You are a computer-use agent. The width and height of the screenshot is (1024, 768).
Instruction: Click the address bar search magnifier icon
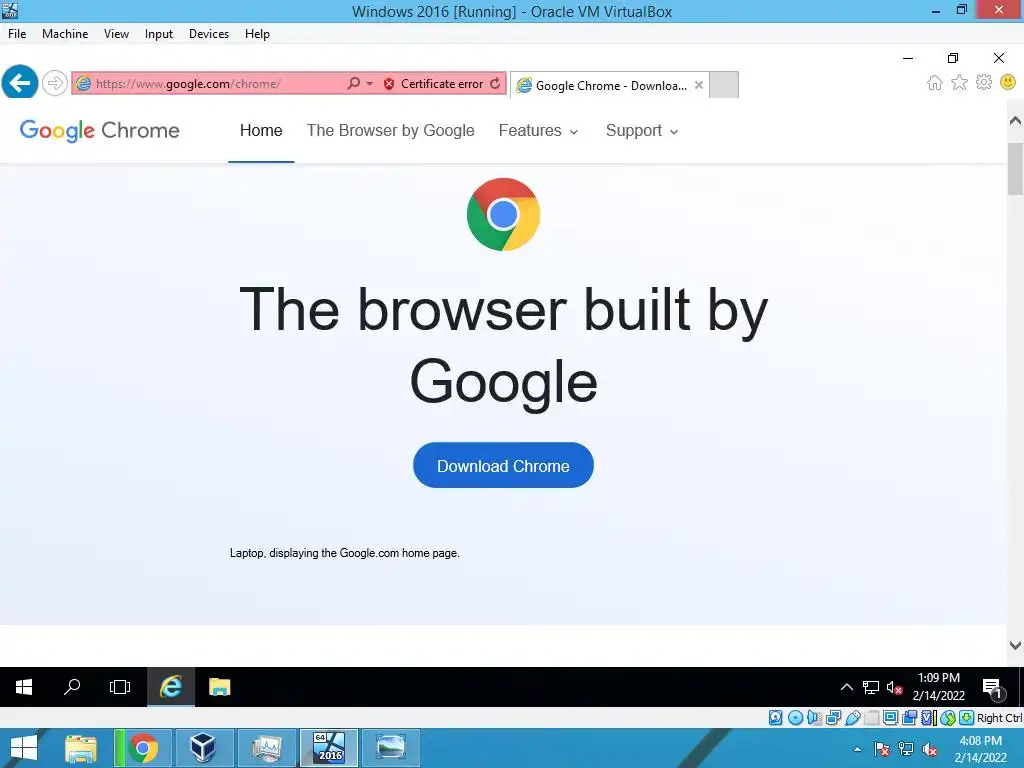(353, 84)
